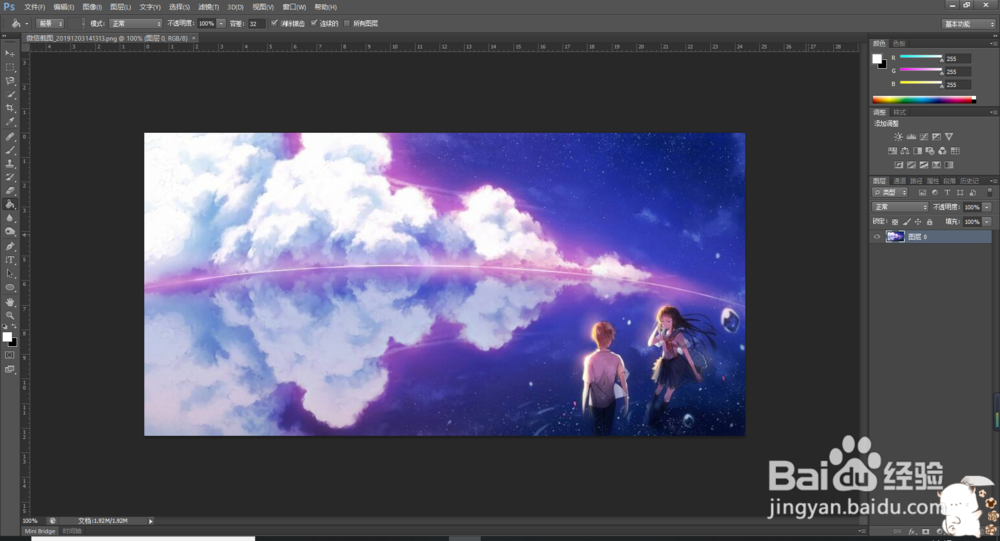Viewport: 1000px width, 541px height.
Task: Select the Crop tool
Action: point(10,108)
